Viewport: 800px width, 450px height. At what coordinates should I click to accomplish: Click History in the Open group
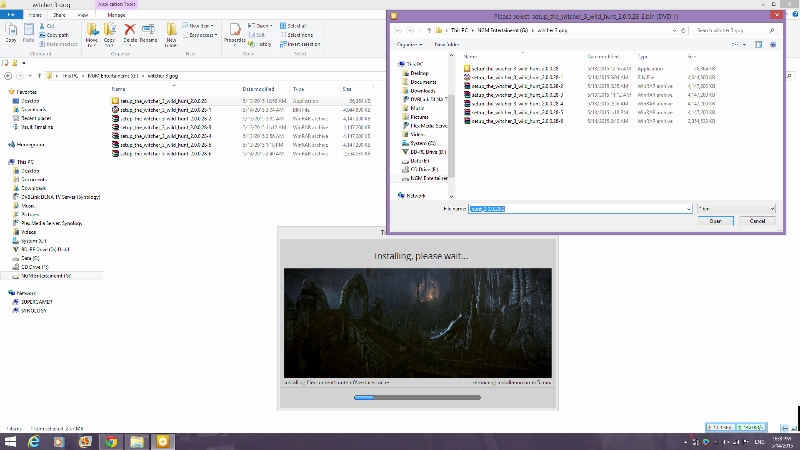click(260, 44)
